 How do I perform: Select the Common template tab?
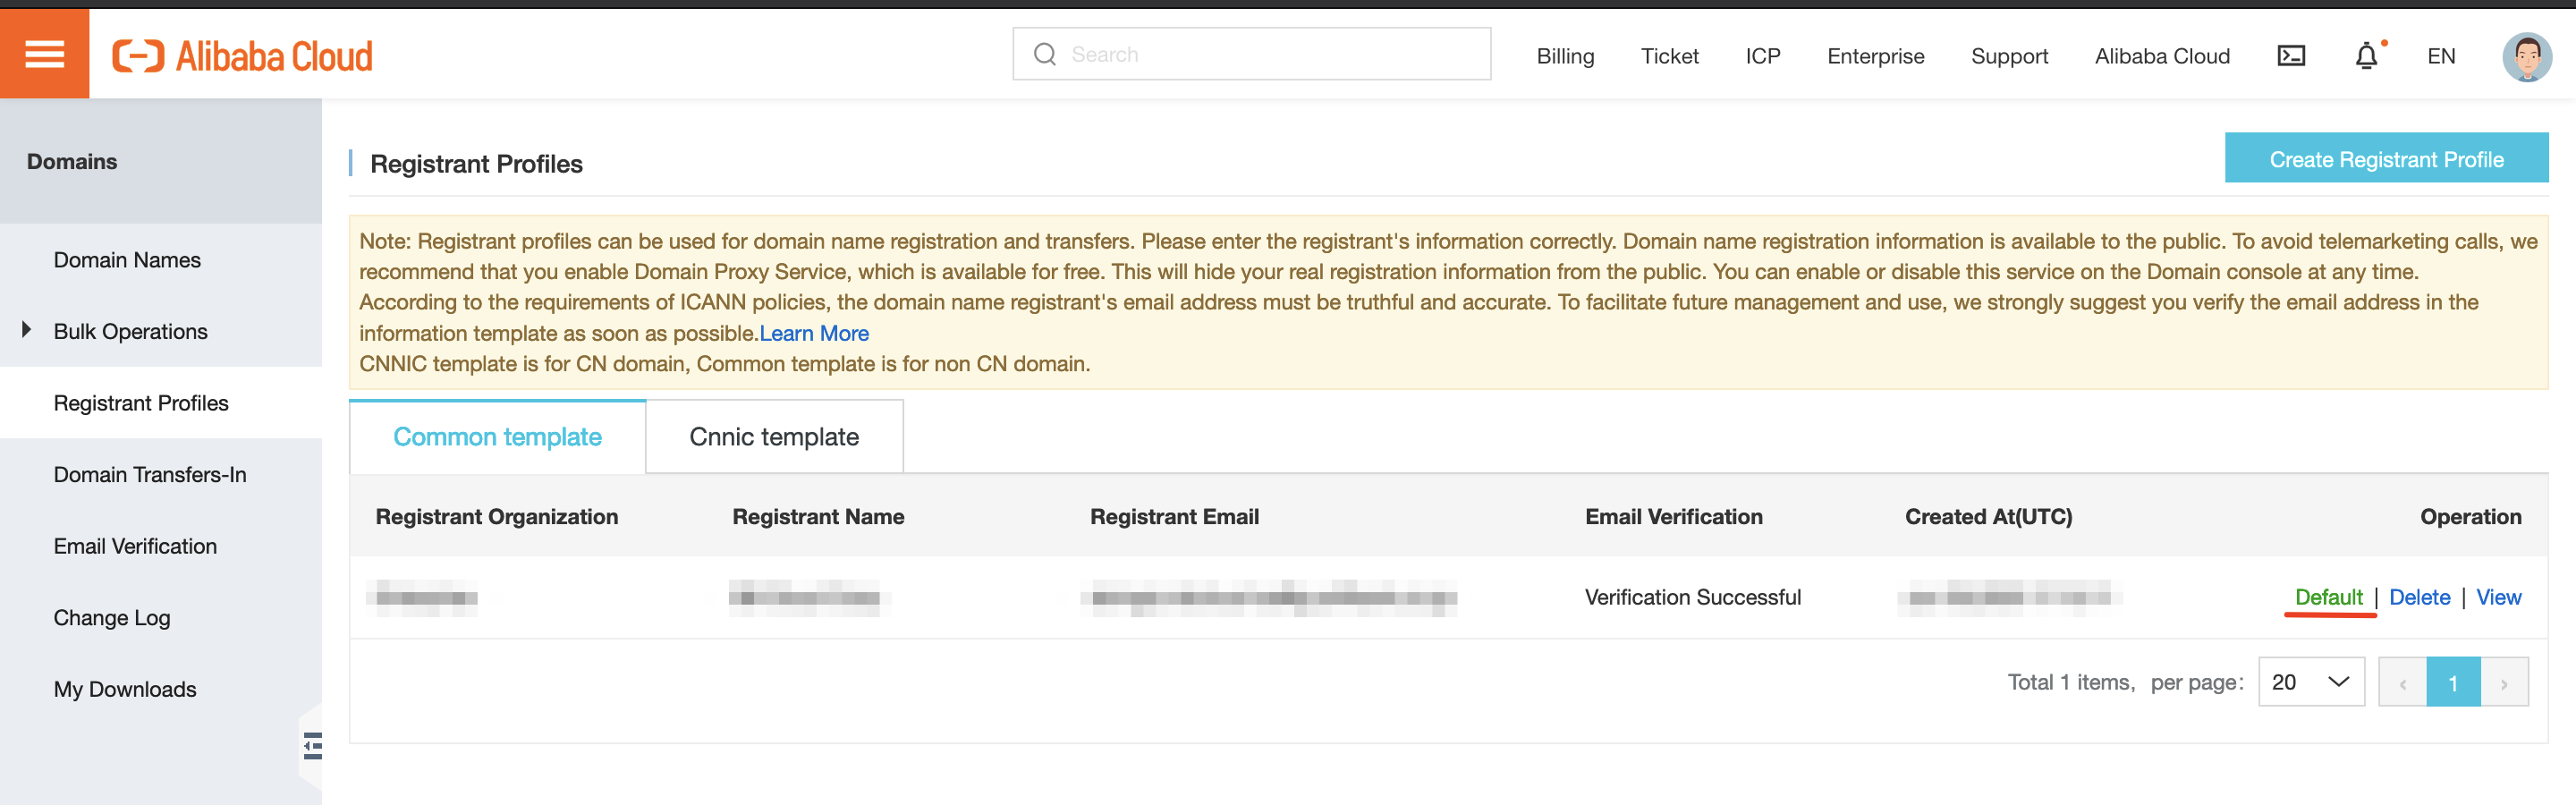click(497, 437)
